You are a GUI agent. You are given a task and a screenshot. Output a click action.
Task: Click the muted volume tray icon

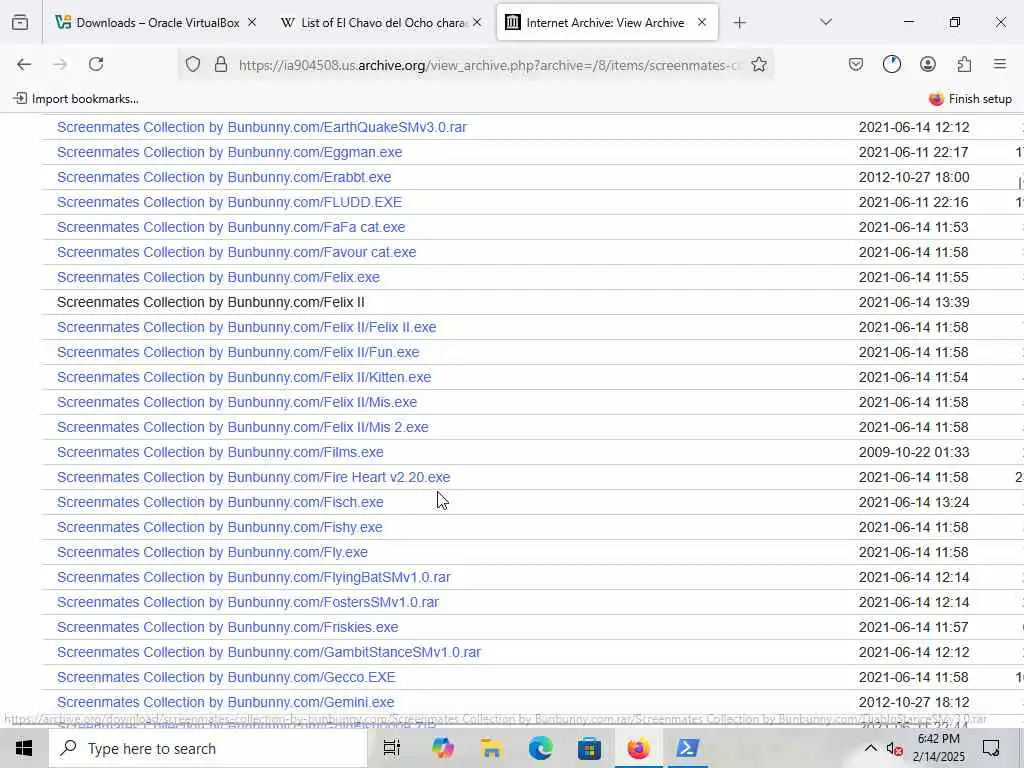tap(895, 749)
